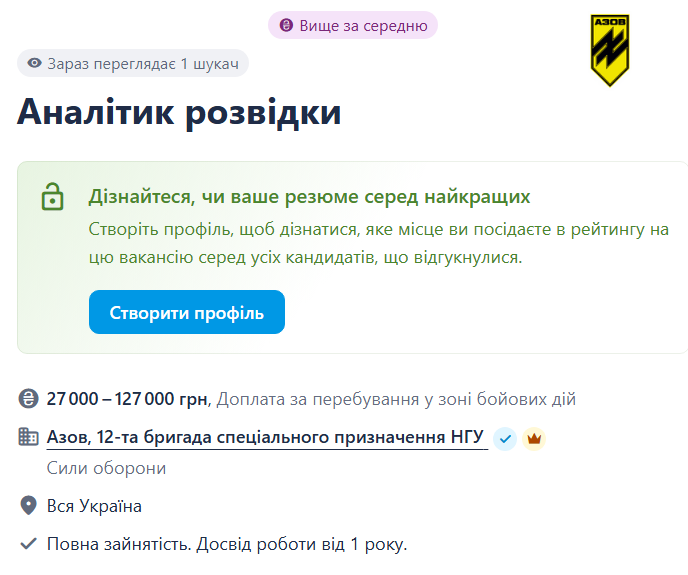Image resolution: width=688 pixels, height=575 pixels.
Task: Select the Сили оборони category text
Action: point(106,468)
